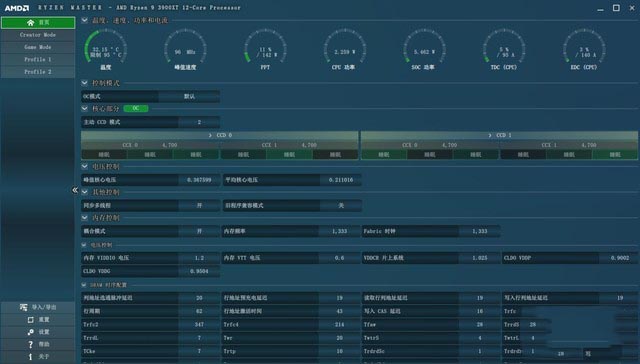Collapse the additional control (其他控制) section
The image size is (640, 364).
(84, 192)
